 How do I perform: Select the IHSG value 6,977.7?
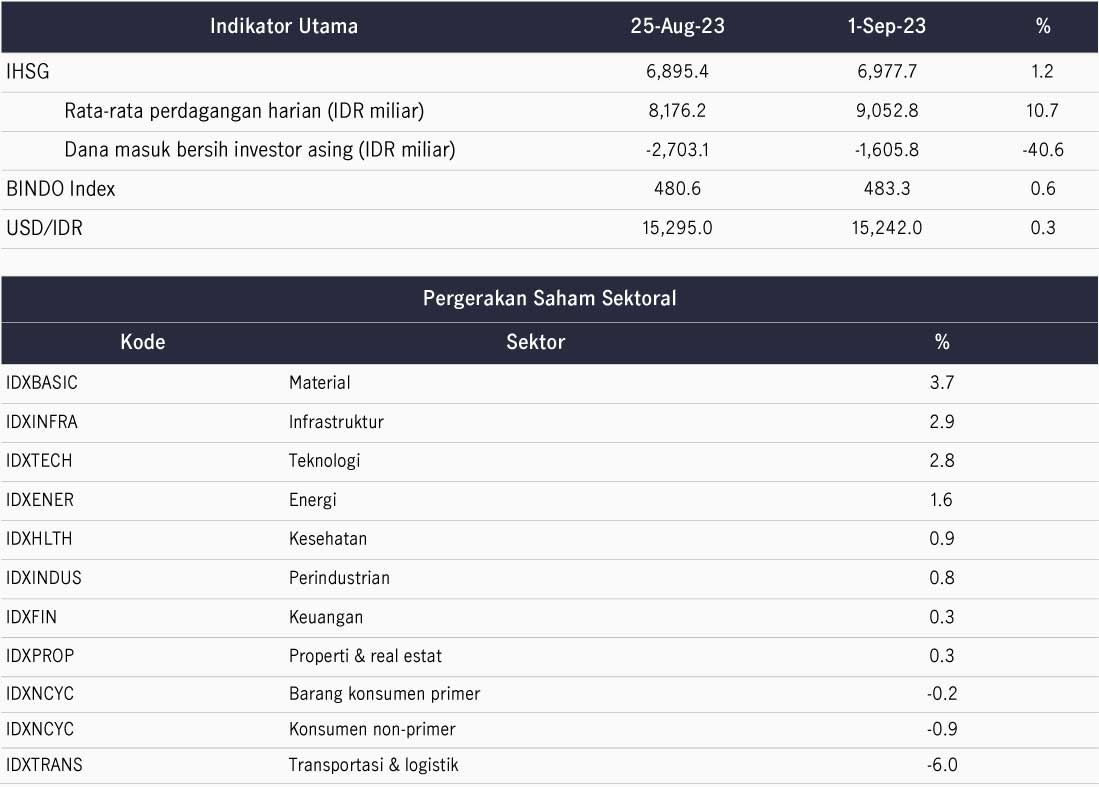point(887,71)
